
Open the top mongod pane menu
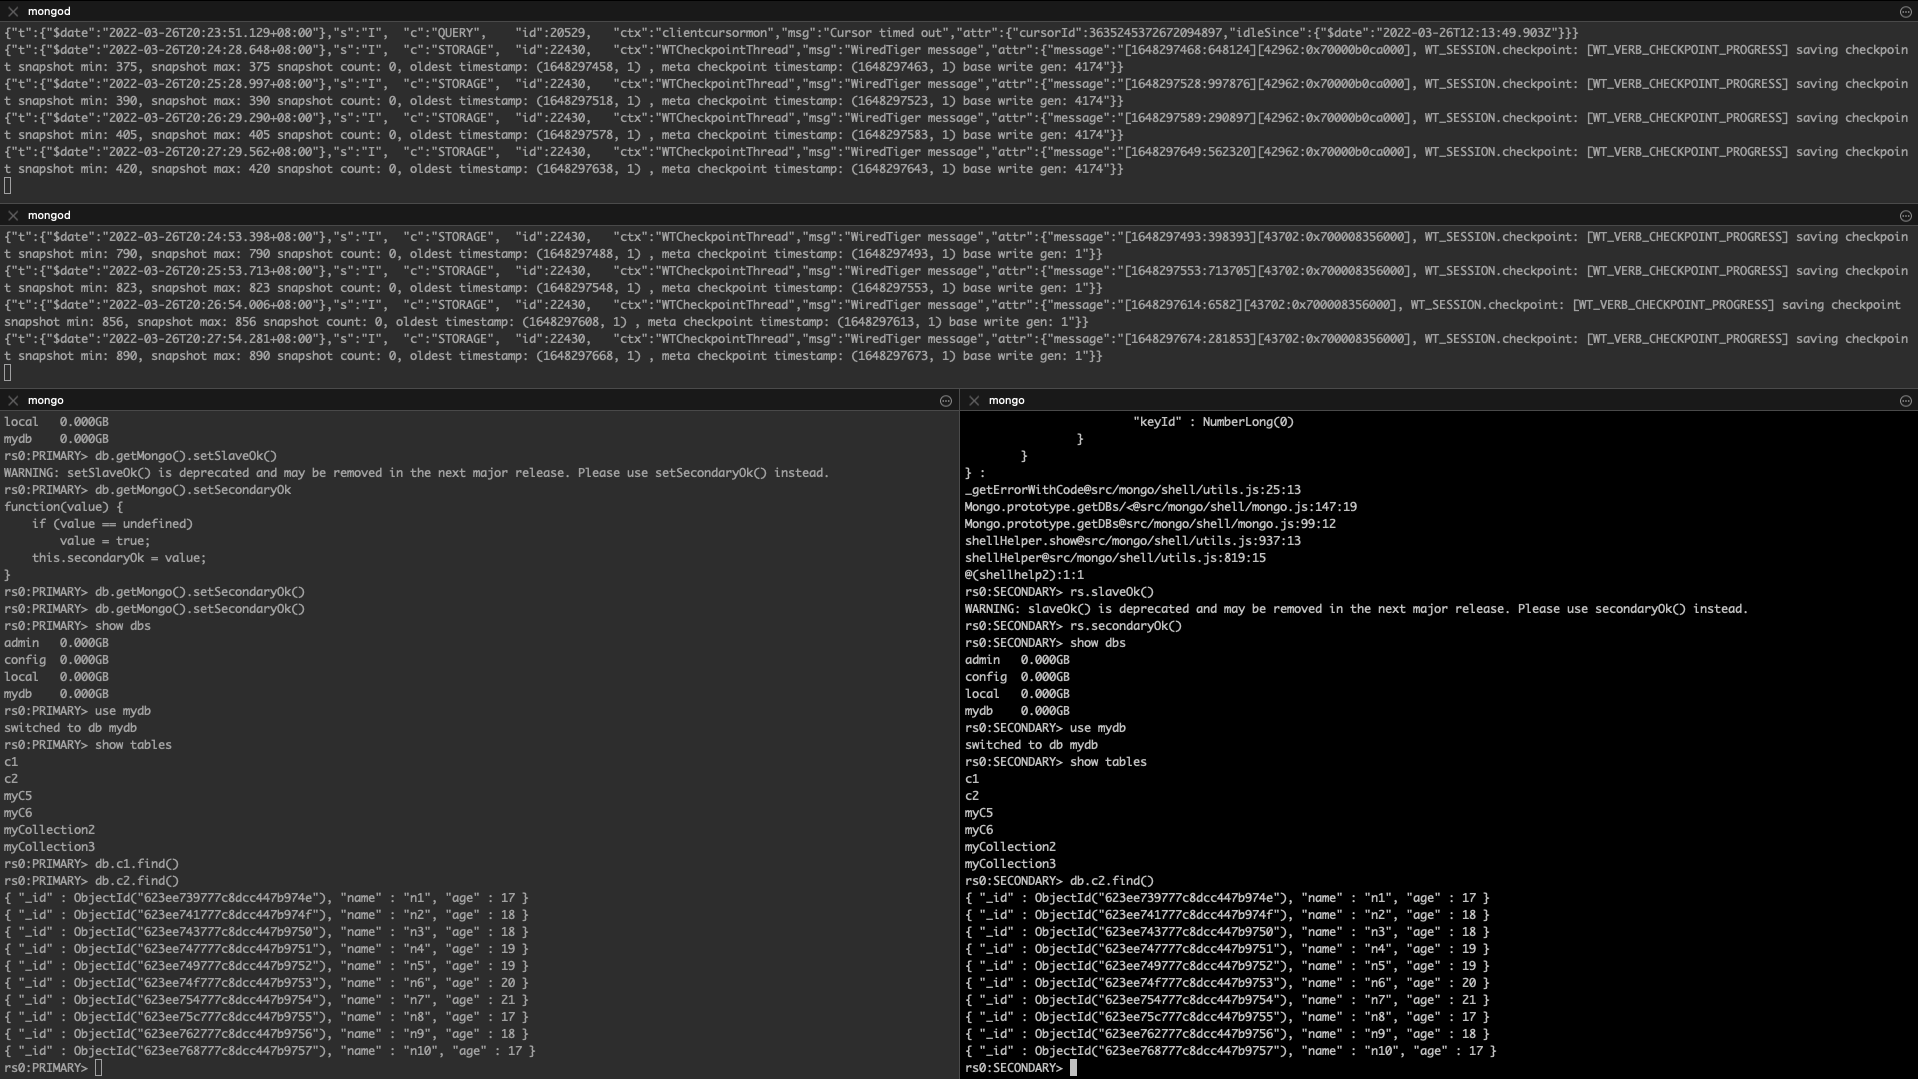(x=1905, y=12)
